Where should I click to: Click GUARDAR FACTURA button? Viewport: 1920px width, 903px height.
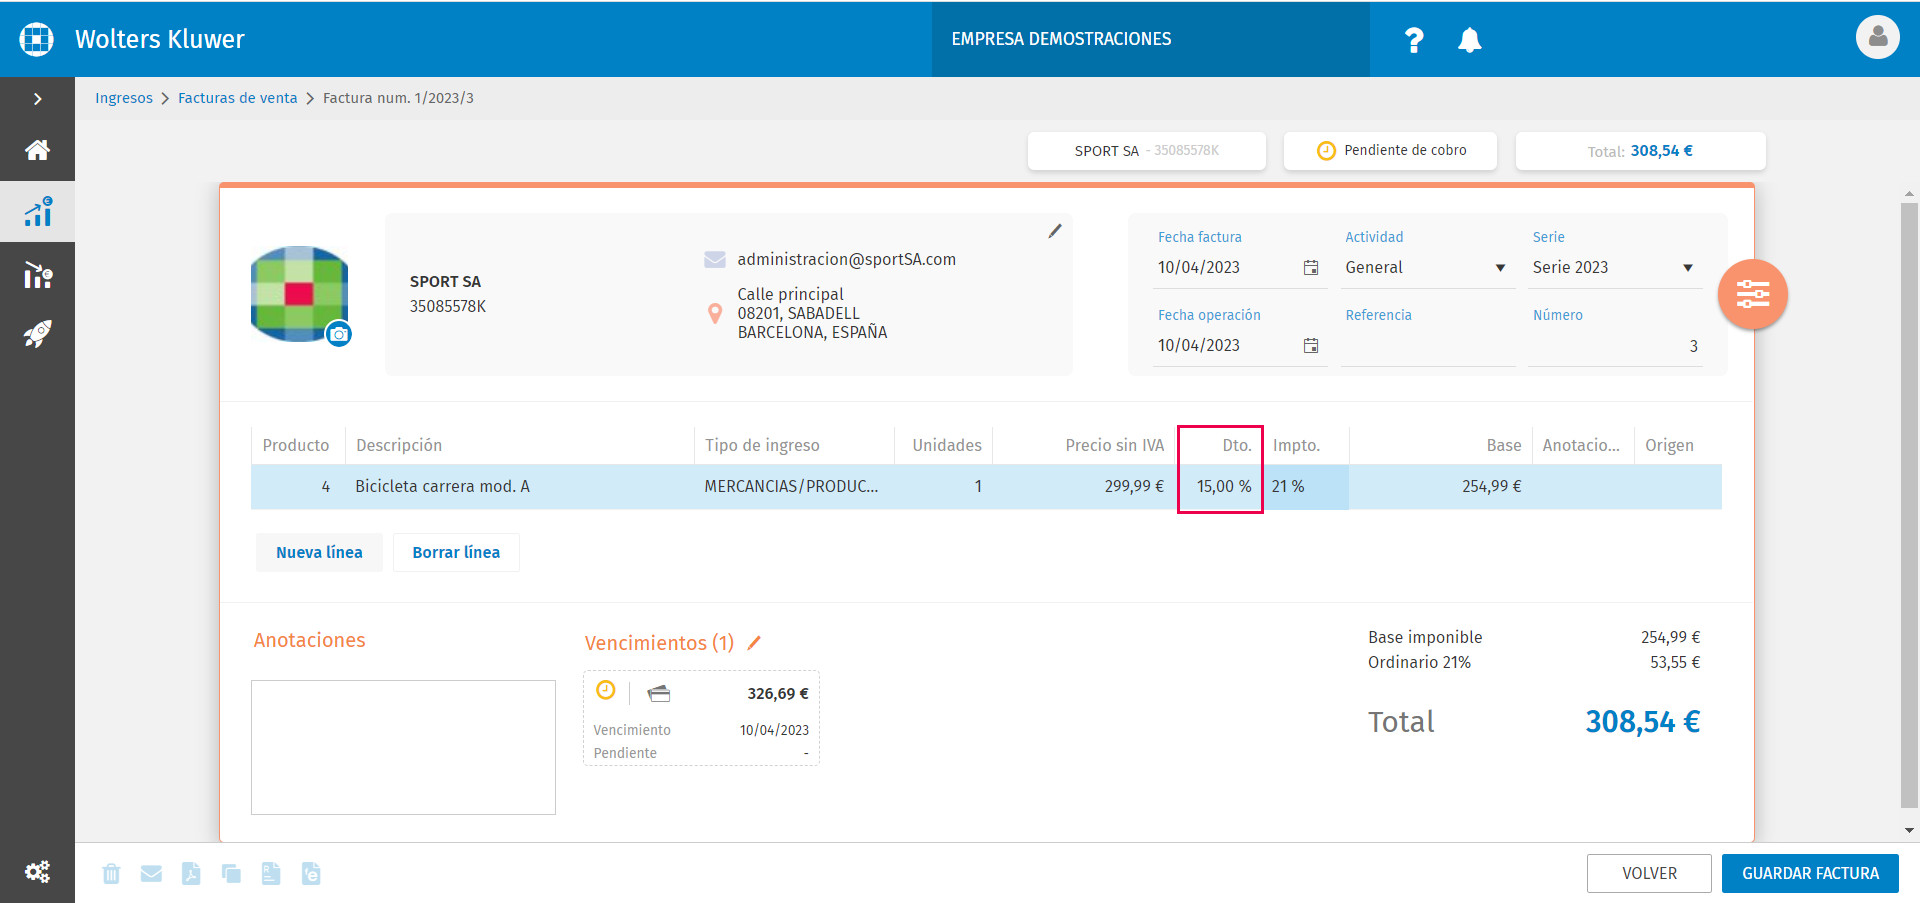[x=1810, y=873]
